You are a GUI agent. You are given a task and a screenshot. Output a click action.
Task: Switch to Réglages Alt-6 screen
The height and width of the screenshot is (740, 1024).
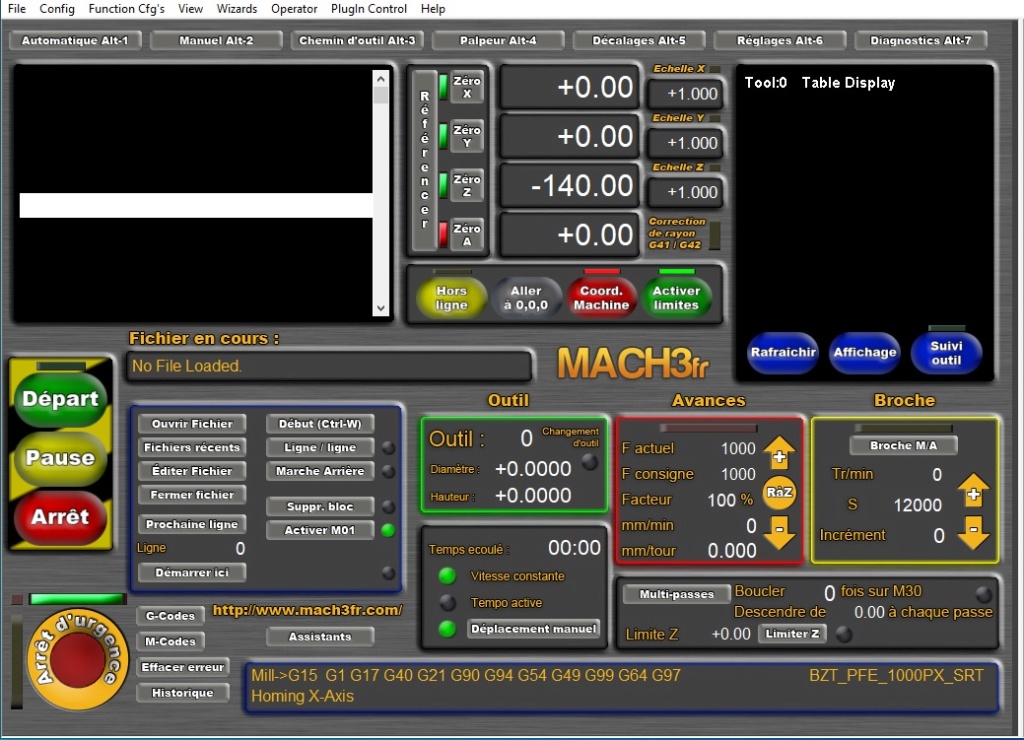[x=780, y=40]
